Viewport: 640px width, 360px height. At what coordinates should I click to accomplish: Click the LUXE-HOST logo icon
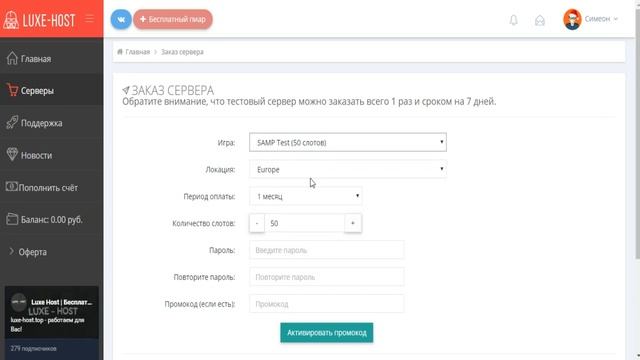(x=11, y=20)
